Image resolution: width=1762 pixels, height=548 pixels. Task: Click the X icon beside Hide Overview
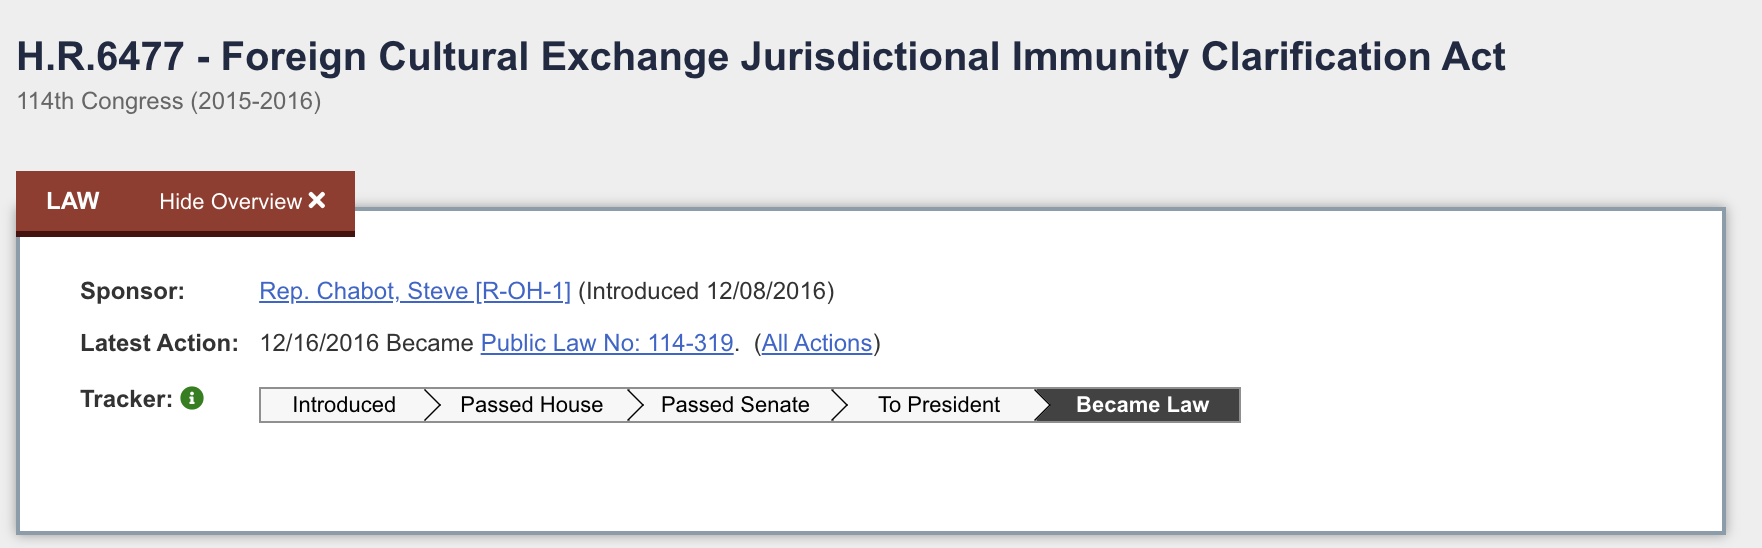pos(317,201)
